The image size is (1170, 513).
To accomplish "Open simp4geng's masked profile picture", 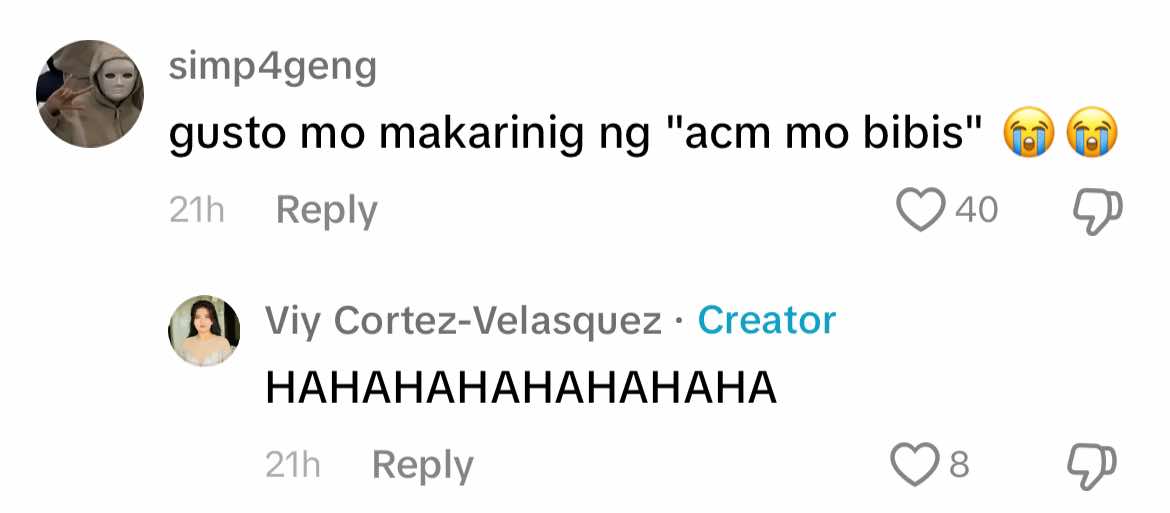I will 90,94.
